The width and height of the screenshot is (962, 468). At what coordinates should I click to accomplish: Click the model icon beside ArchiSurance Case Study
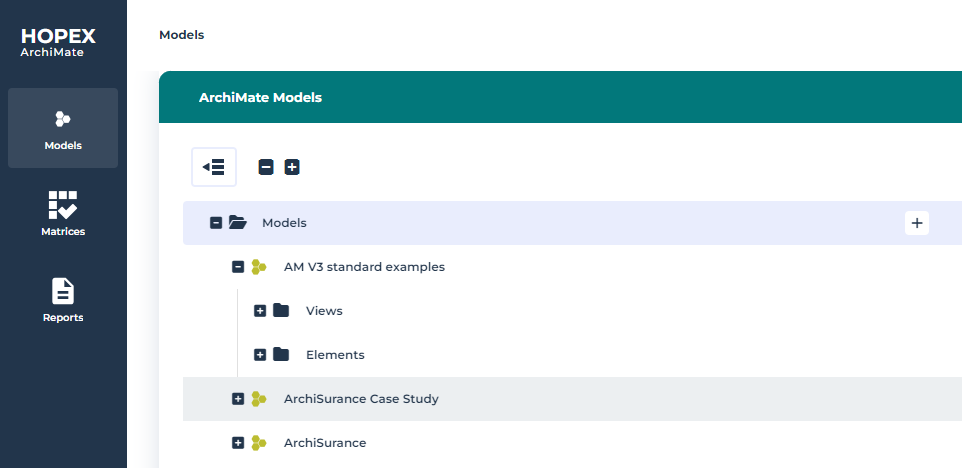coord(259,399)
